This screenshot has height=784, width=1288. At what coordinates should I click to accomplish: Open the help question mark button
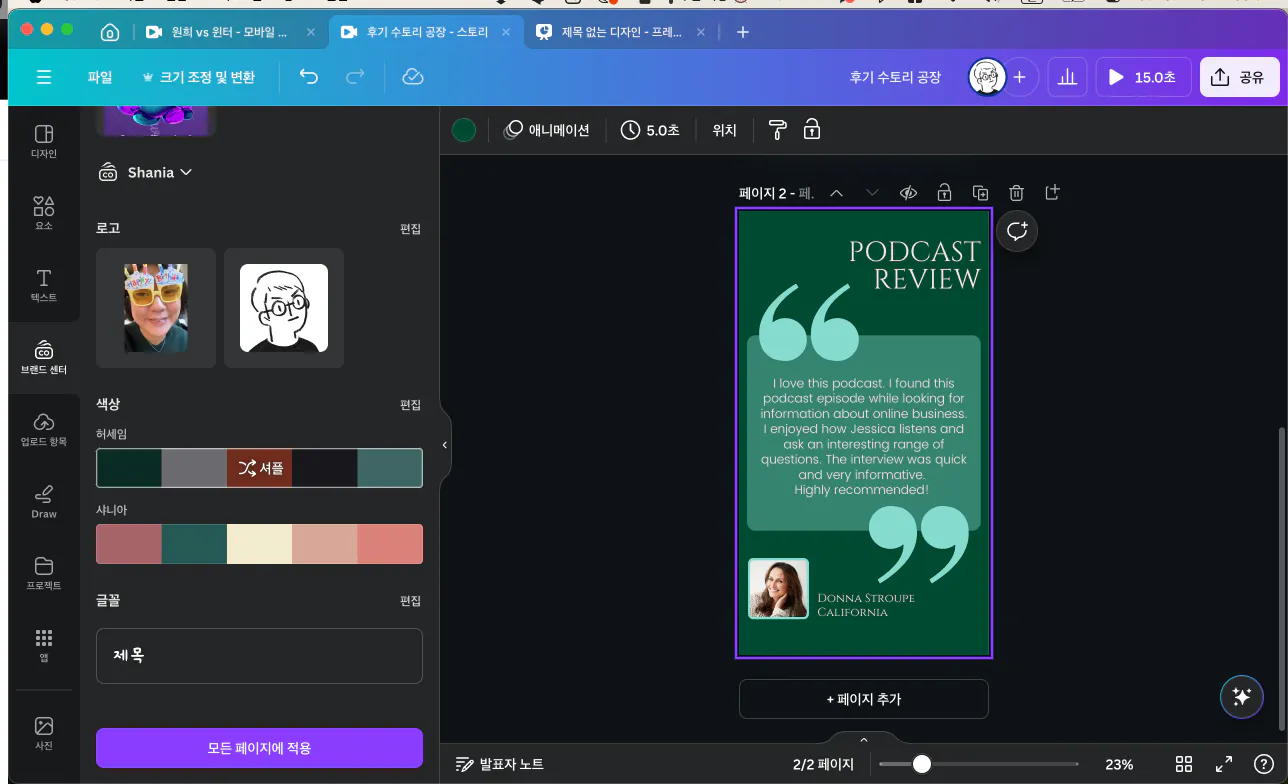pyautogui.click(x=1263, y=764)
